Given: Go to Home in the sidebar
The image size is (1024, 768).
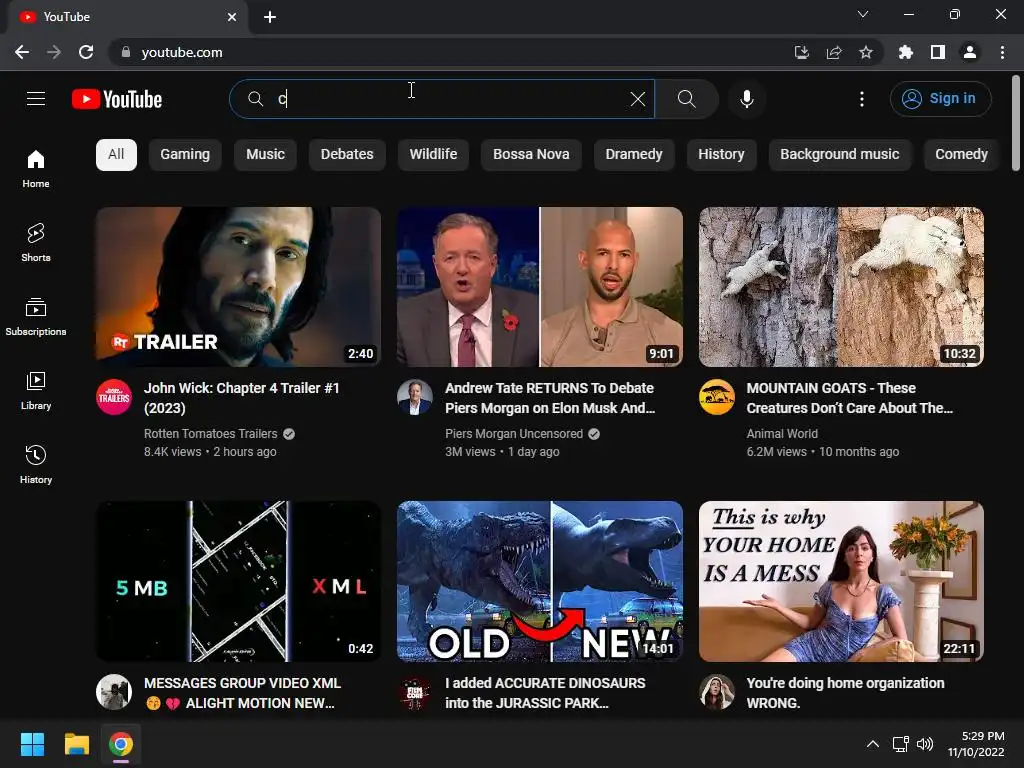Looking at the screenshot, I should (x=36, y=168).
